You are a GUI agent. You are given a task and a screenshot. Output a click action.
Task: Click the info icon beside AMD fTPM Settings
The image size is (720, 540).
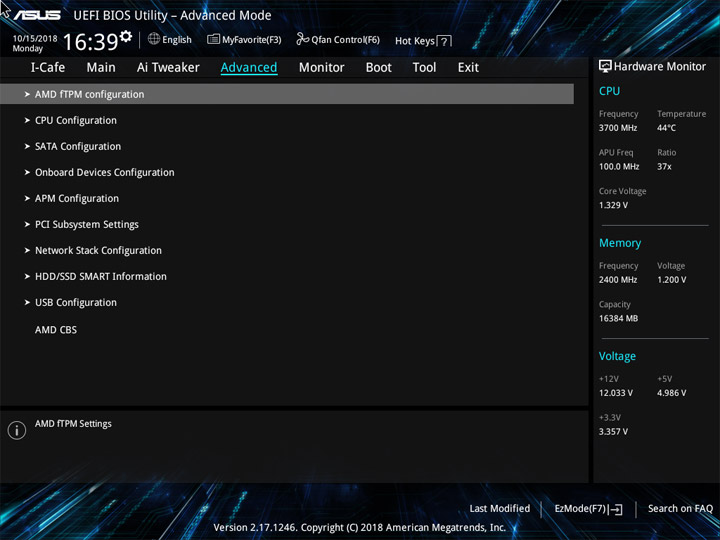17,430
